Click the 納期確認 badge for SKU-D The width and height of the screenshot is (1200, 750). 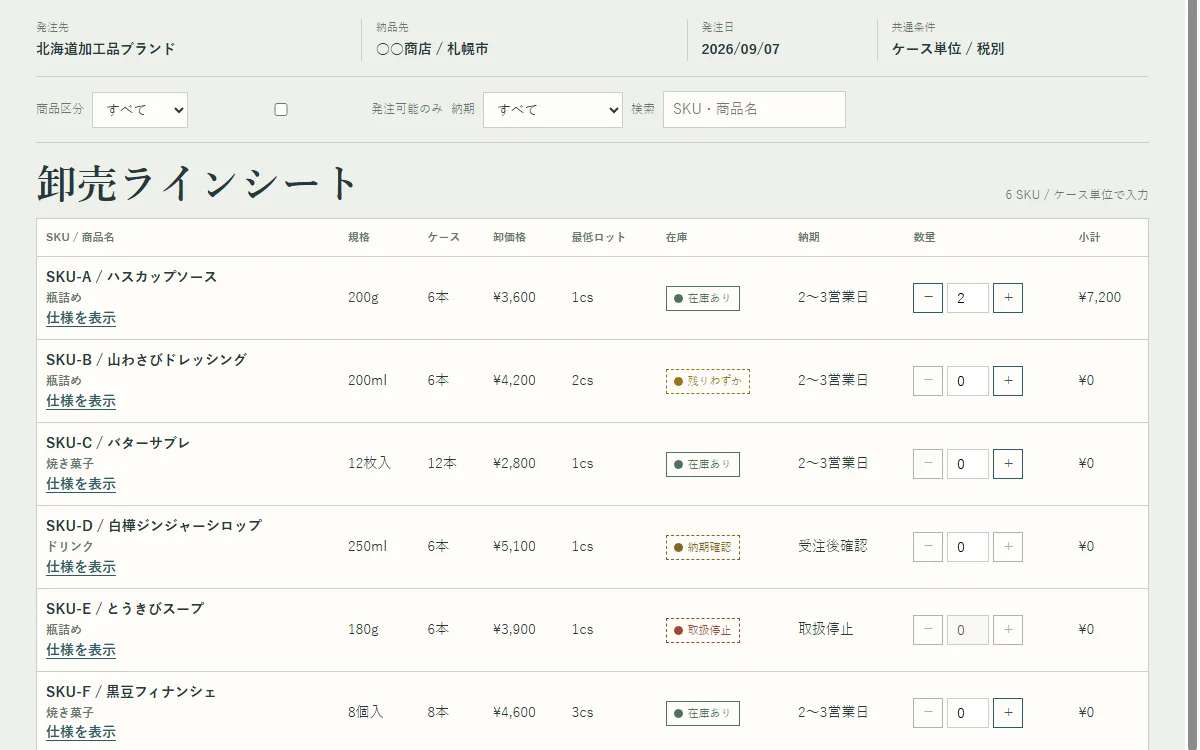click(703, 547)
